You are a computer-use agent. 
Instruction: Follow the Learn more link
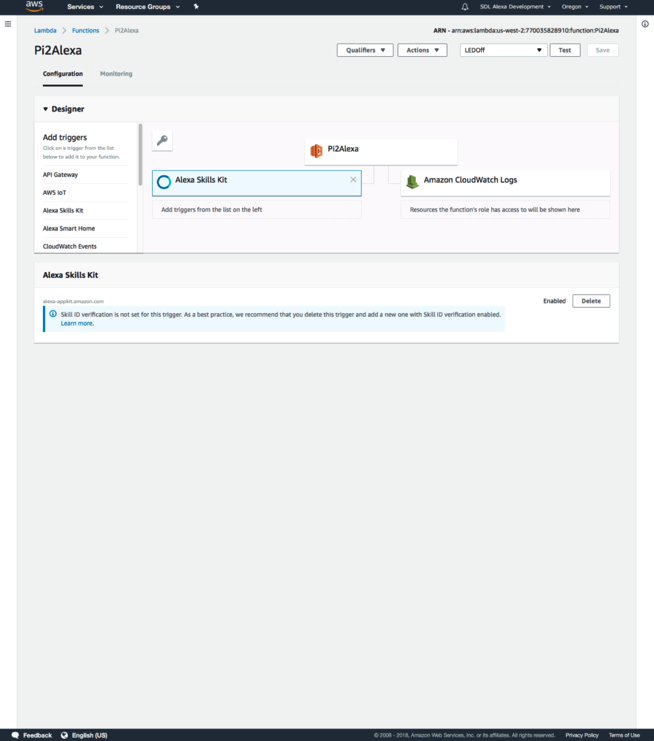77,324
